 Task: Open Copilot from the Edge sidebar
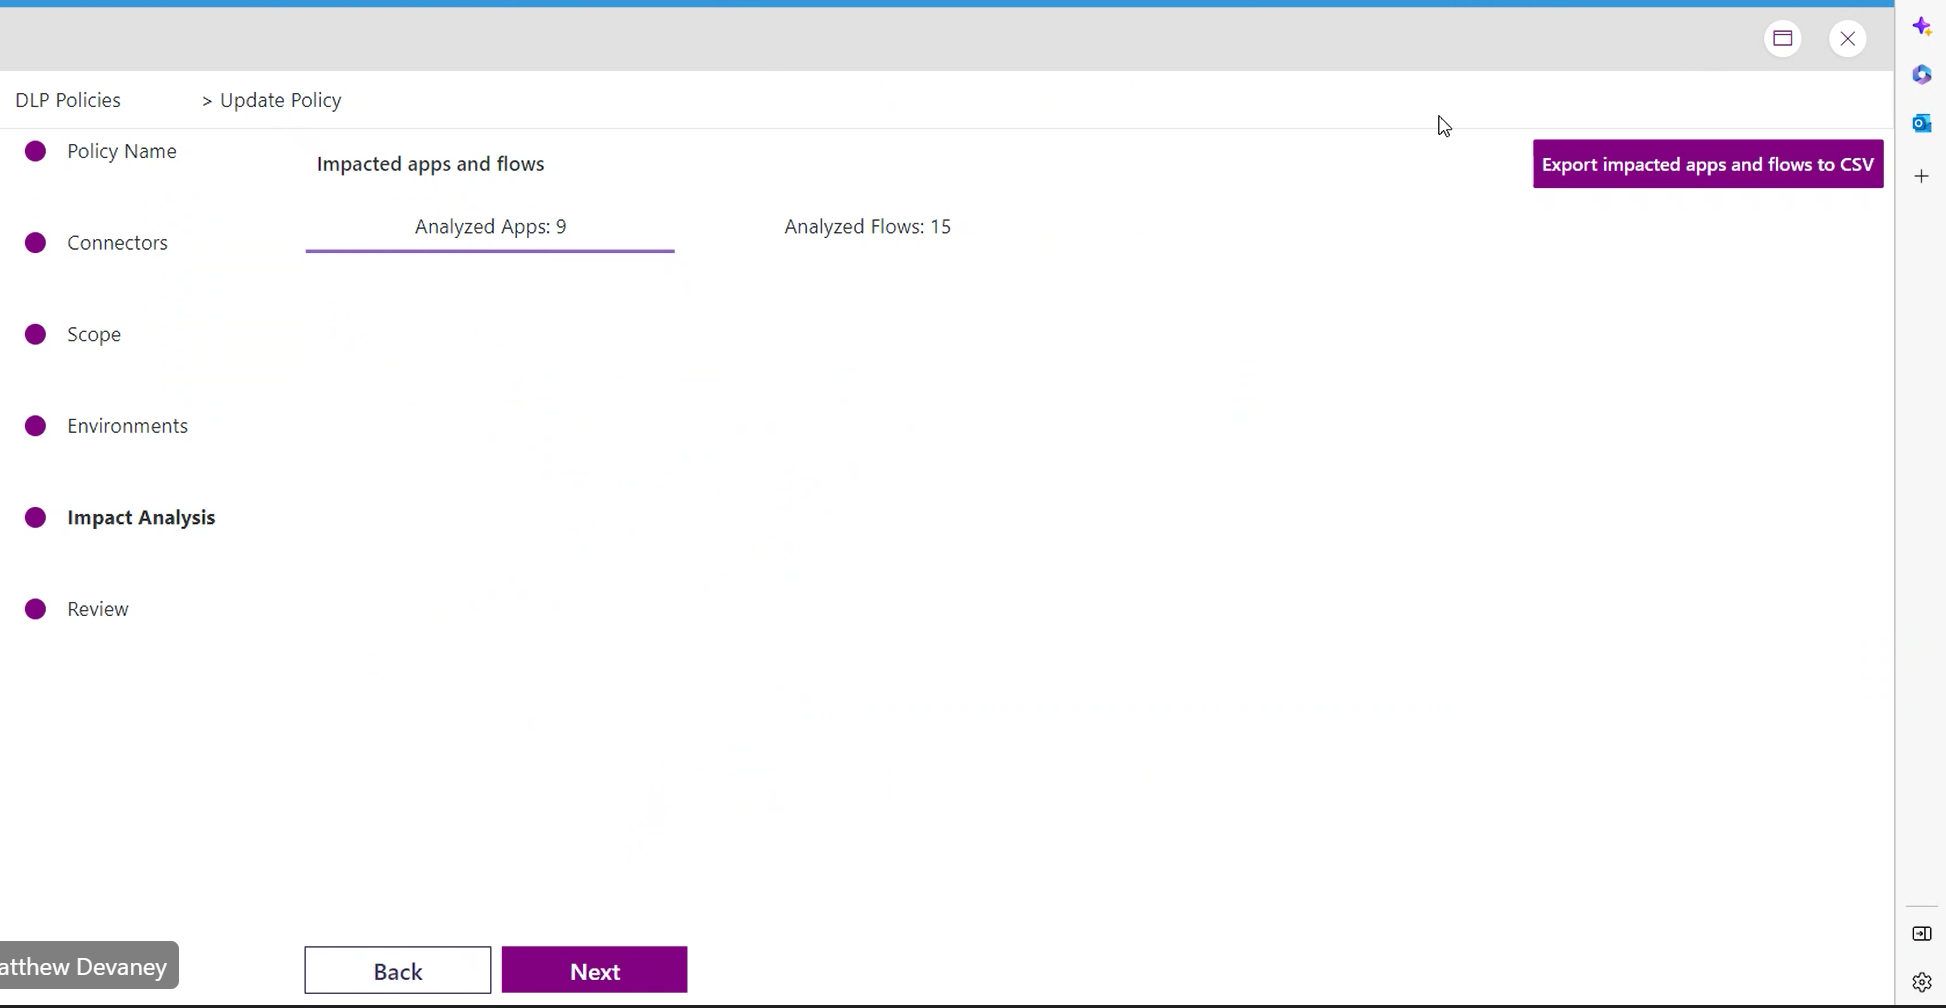pos(1922,25)
